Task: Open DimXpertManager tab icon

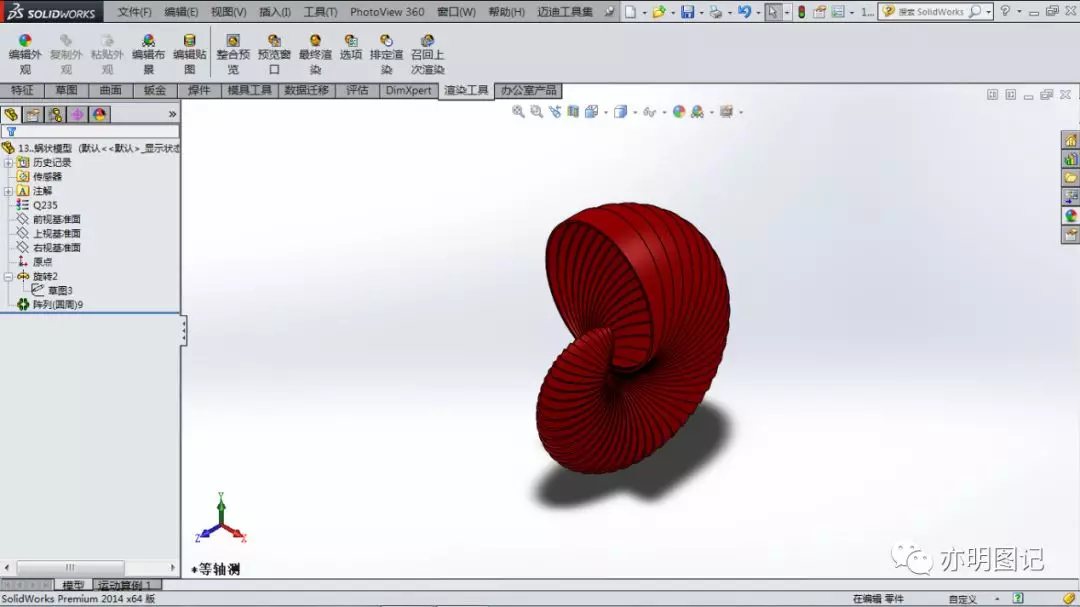Action: click(77, 114)
